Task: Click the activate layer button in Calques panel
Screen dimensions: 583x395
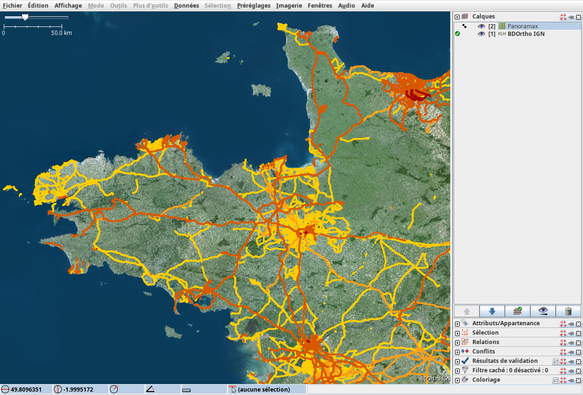Action: coord(517,311)
